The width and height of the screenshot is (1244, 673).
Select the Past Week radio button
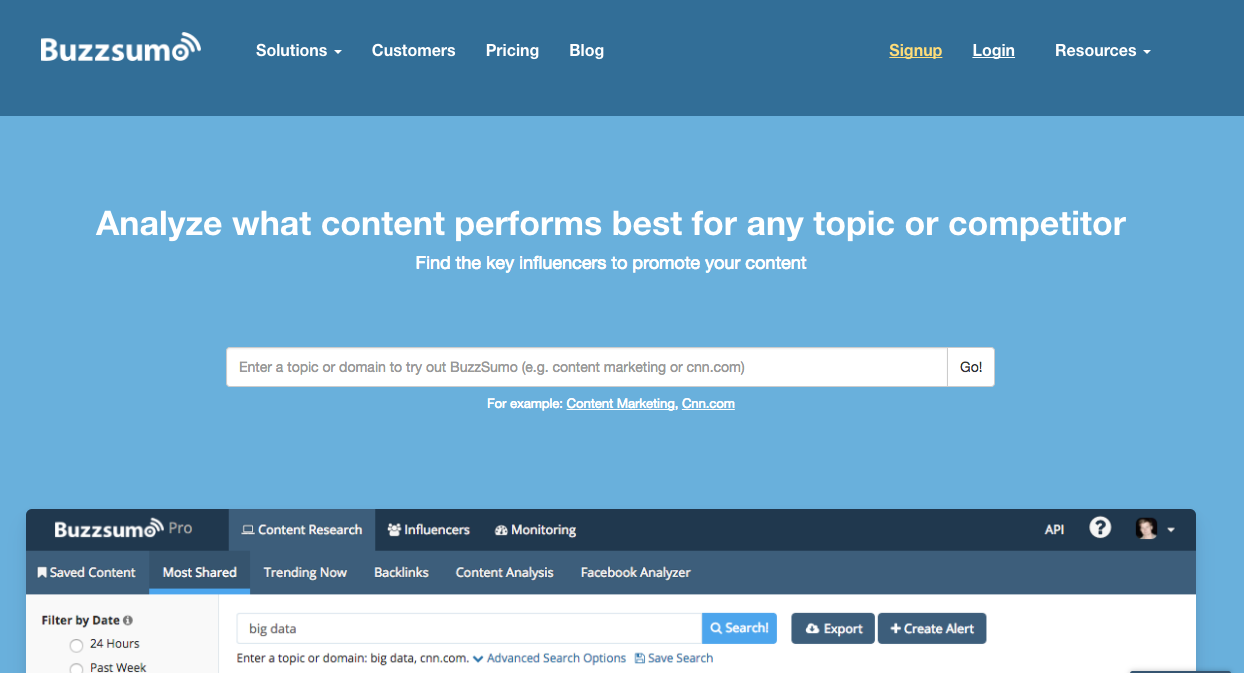(76, 668)
